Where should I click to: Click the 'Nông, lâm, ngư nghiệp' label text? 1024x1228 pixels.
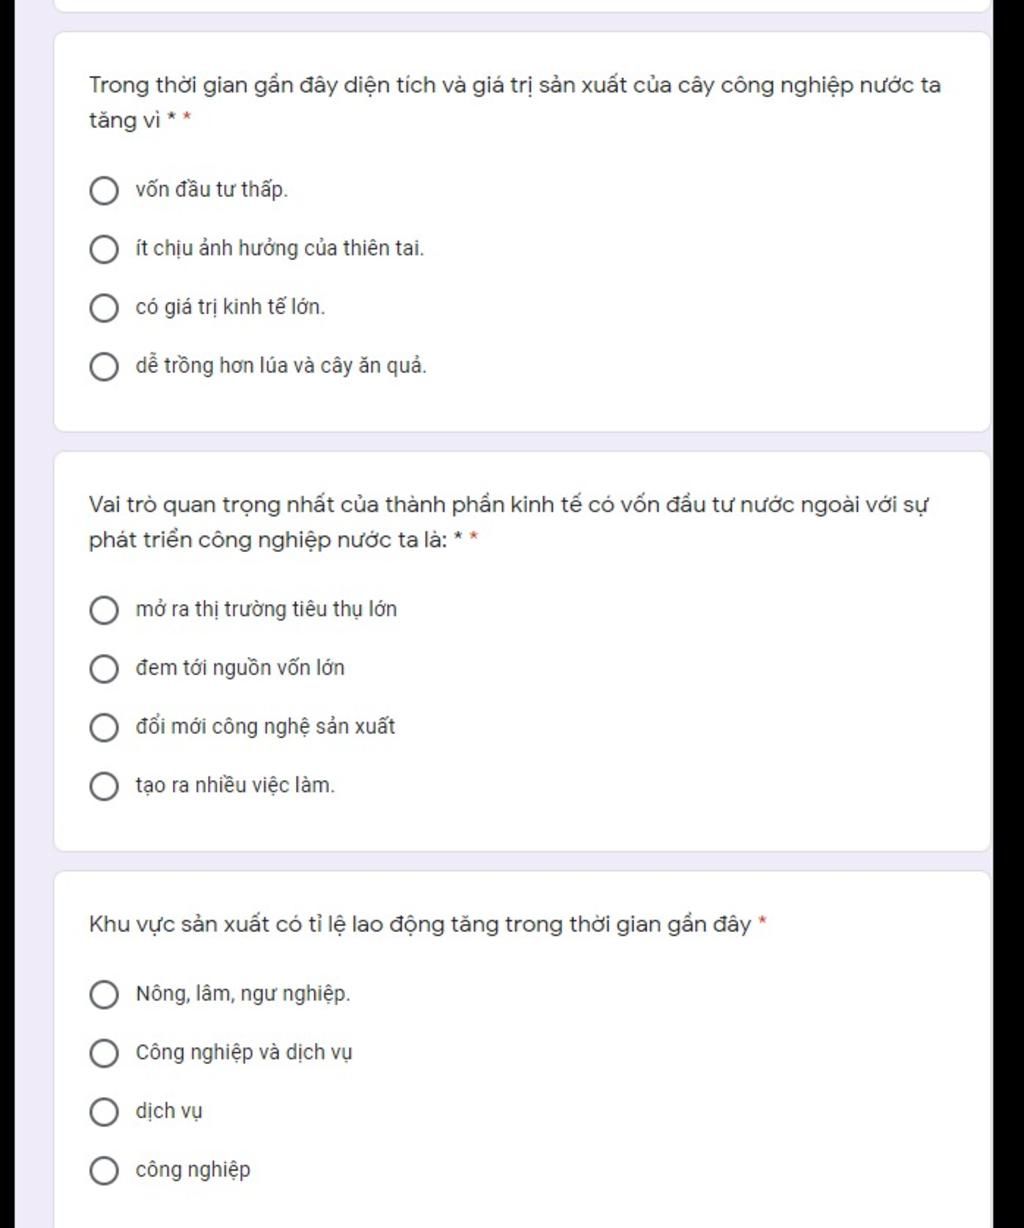243,994
